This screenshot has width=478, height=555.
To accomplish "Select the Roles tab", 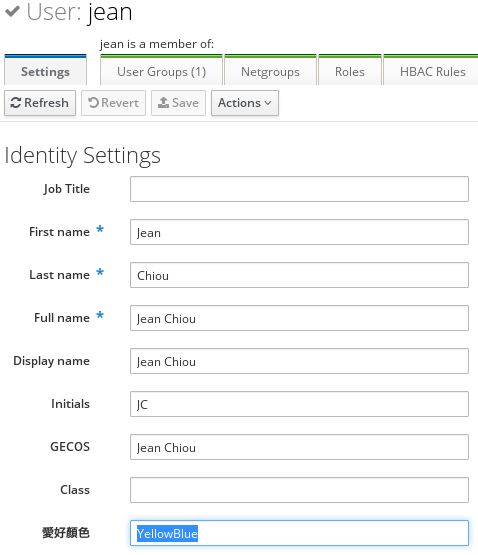I will pos(350,70).
